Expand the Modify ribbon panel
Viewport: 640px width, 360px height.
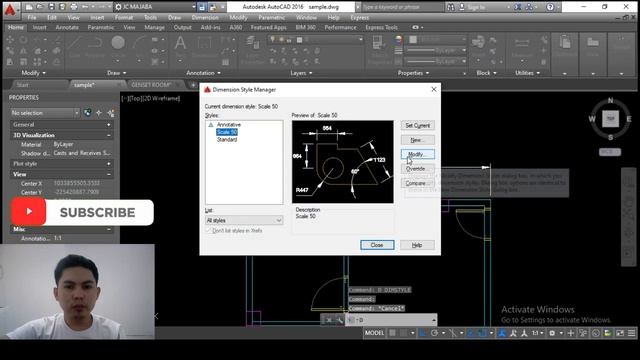tap(33, 73)
